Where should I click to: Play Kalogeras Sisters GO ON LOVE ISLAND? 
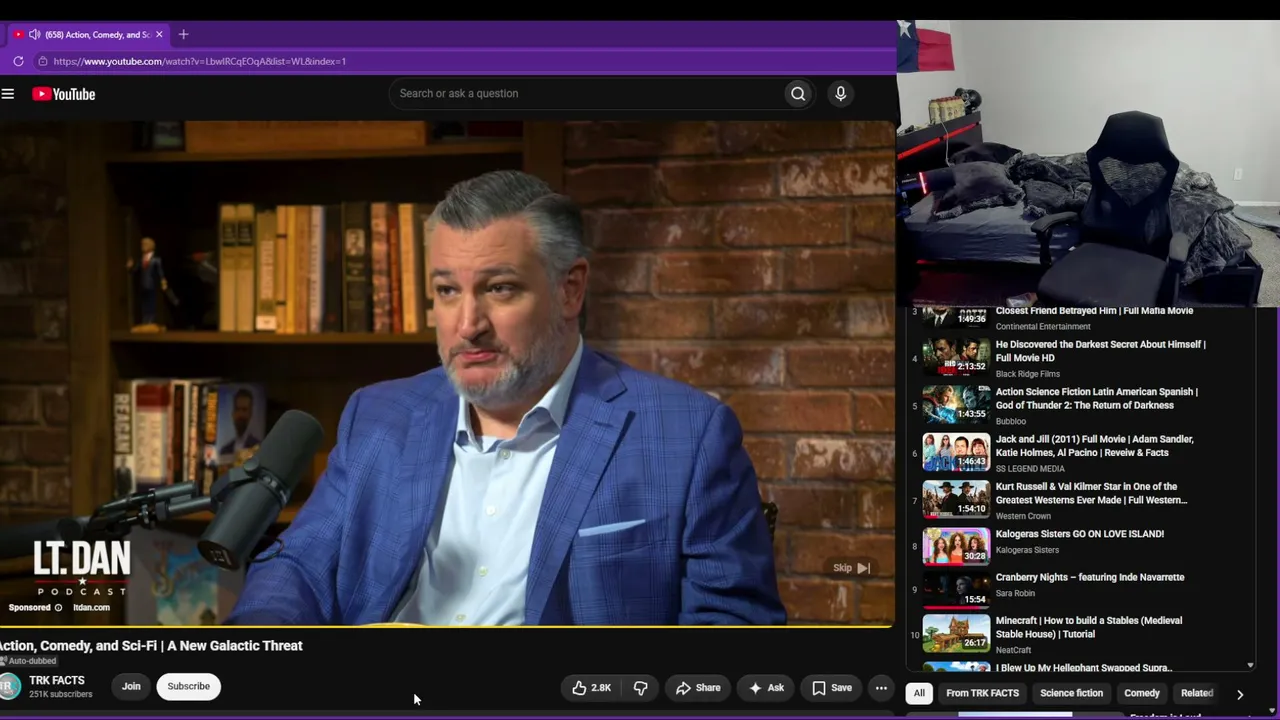click(1080, 534)
